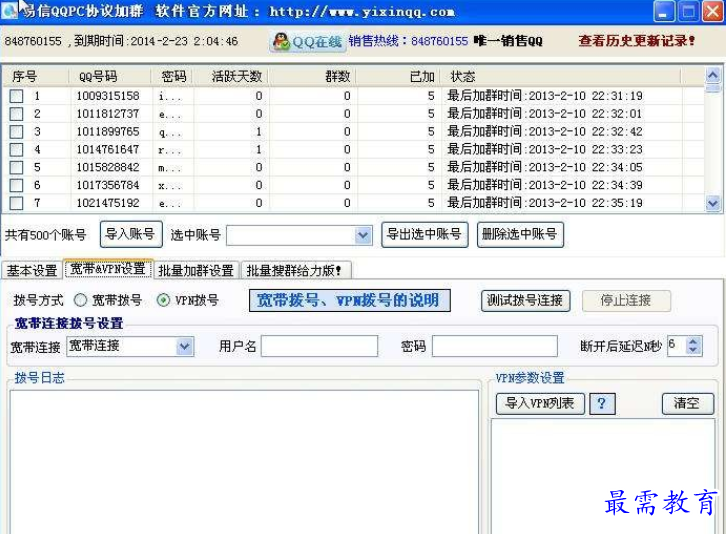Viewport: 726px width, 534px height.
Task: Tick checkbox for row 3 account 1011899765
Action: 16,132
